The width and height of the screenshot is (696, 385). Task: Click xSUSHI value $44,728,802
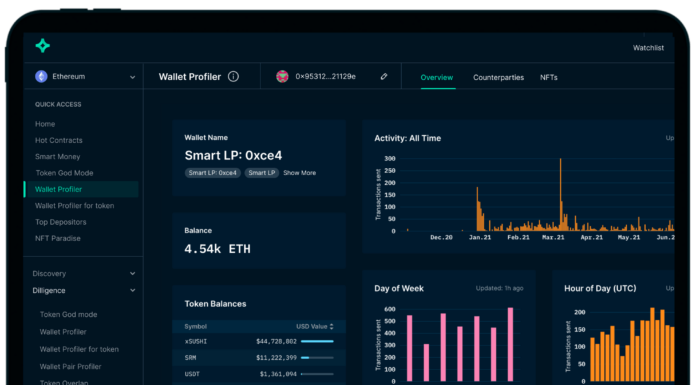point(276,341)
